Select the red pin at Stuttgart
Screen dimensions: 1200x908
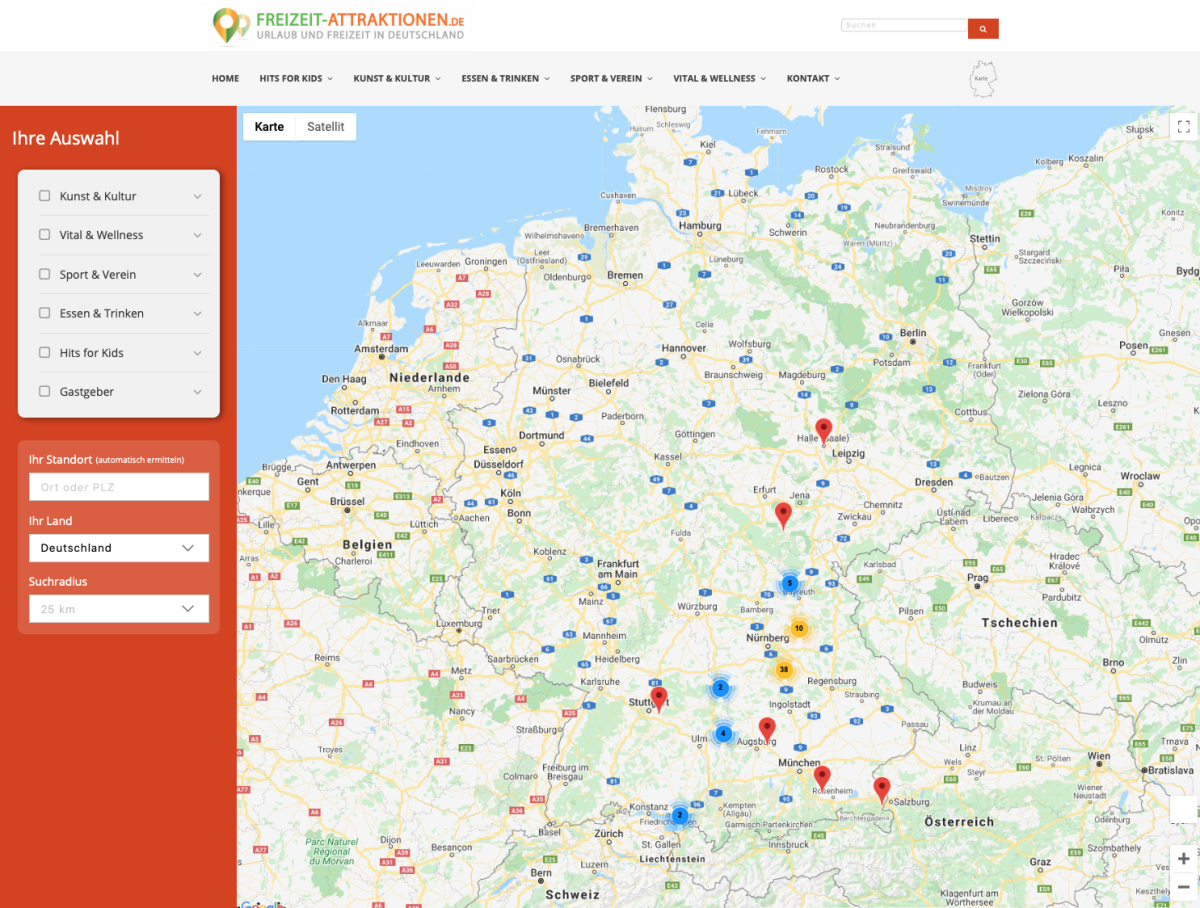659,699
